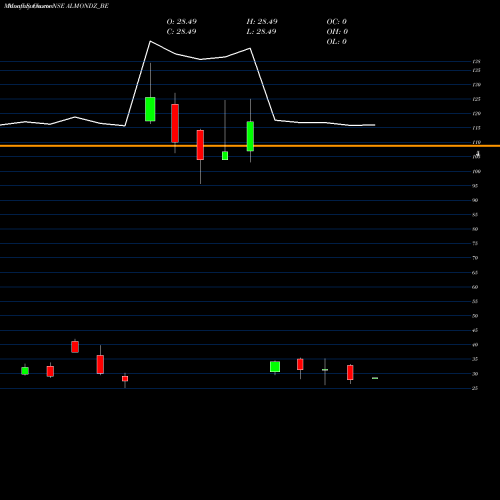Click the OC: 0 readout
Viewport: 500px width, 500px height.
click(337, 22)
